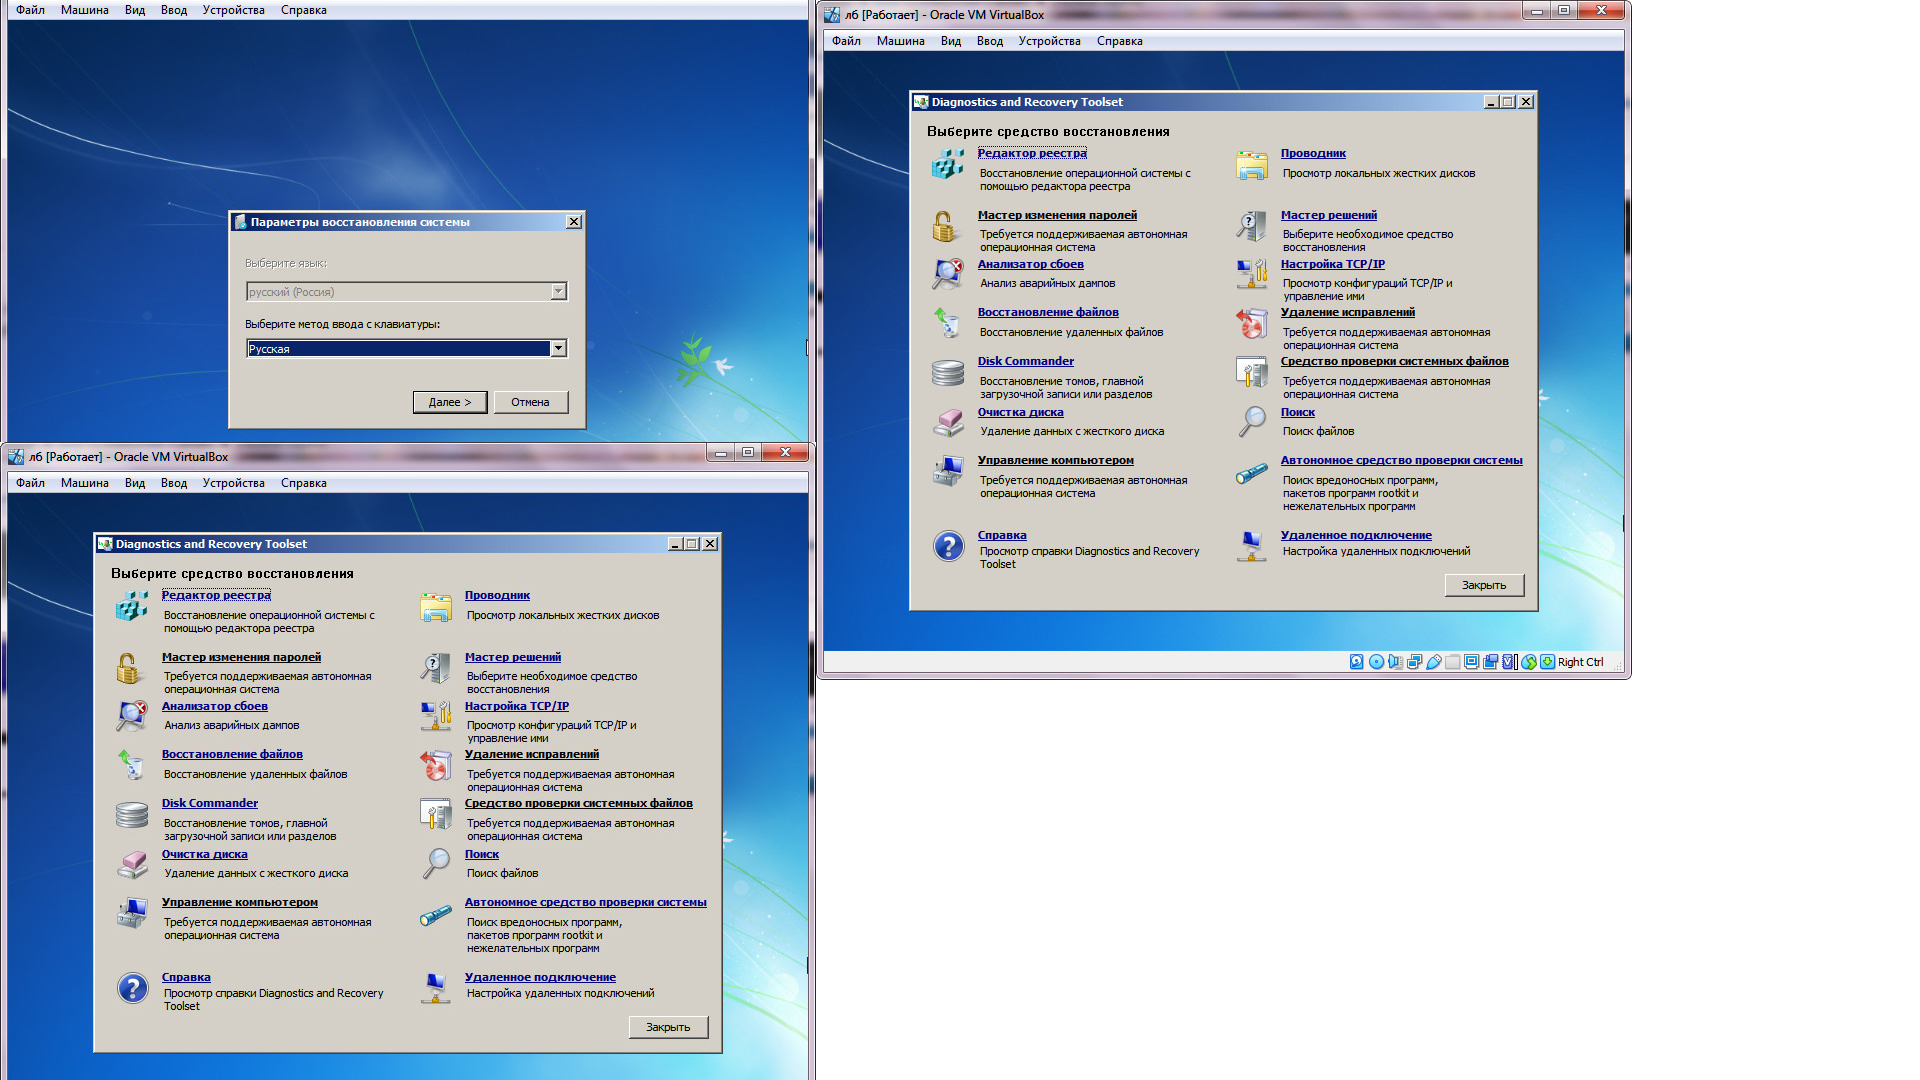Click video capture icon in status bar
Image resolution: width=1920 pixels, height=1080 pixels.
point(1490,662)
